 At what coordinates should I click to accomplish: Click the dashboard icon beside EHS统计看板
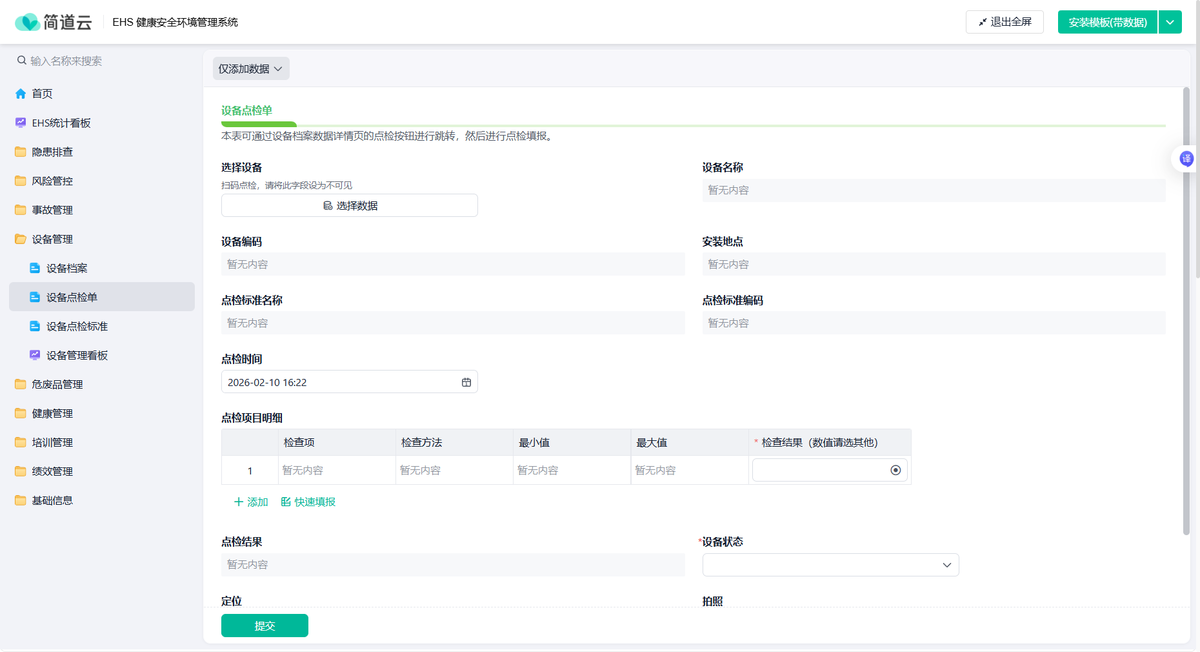tap(21, 123)
